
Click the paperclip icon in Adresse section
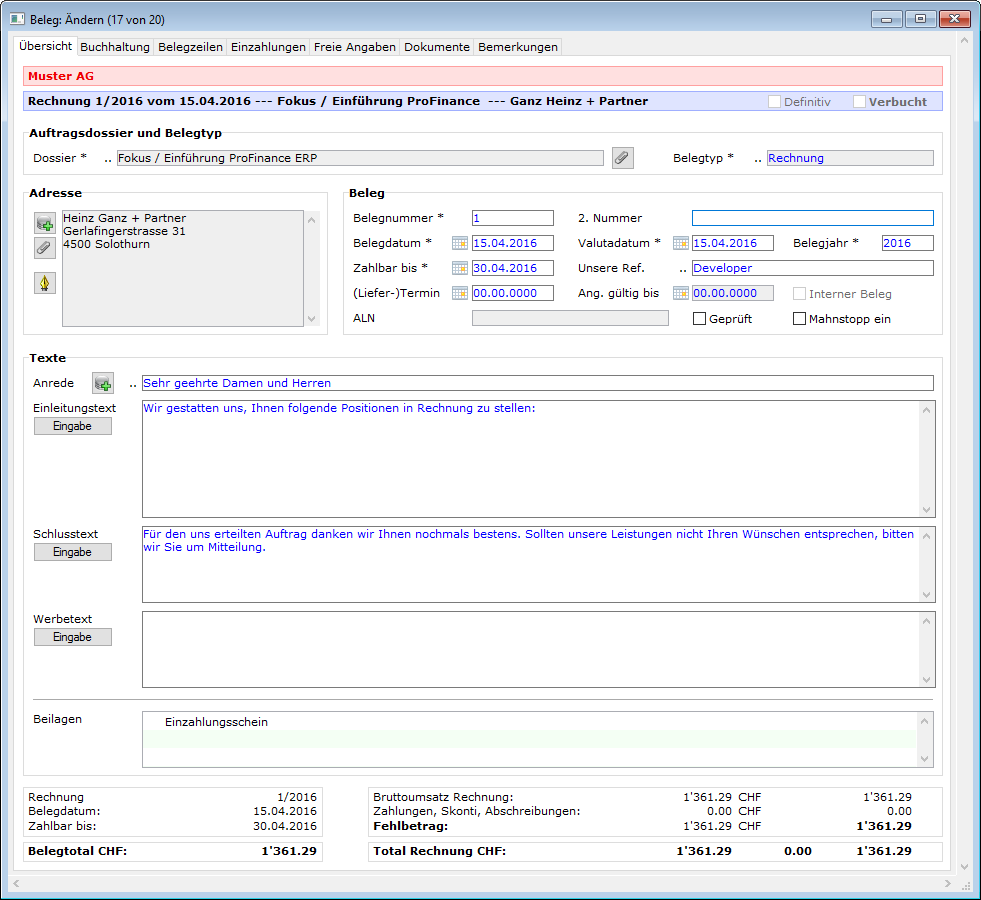[45, 247]
